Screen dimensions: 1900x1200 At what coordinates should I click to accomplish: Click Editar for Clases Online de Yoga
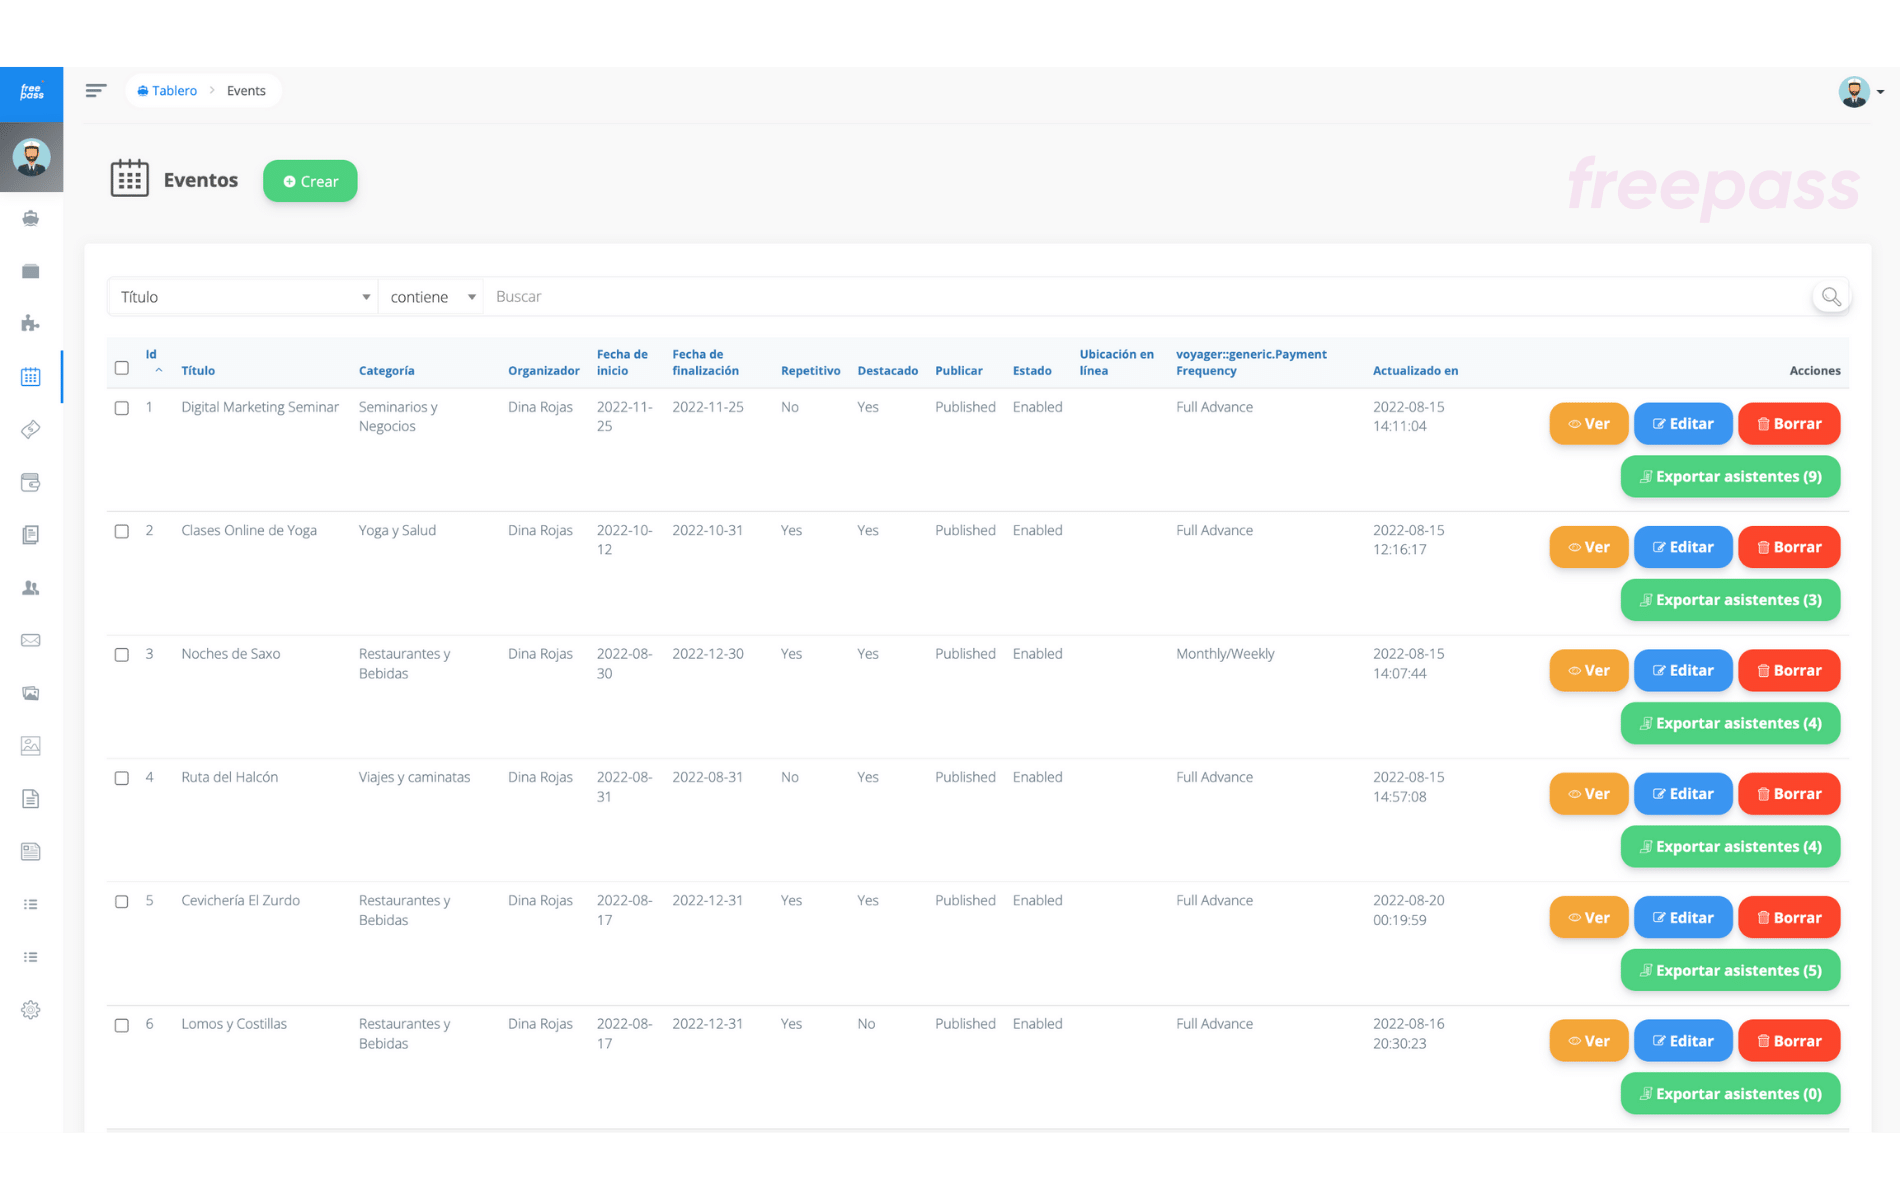1682,547
